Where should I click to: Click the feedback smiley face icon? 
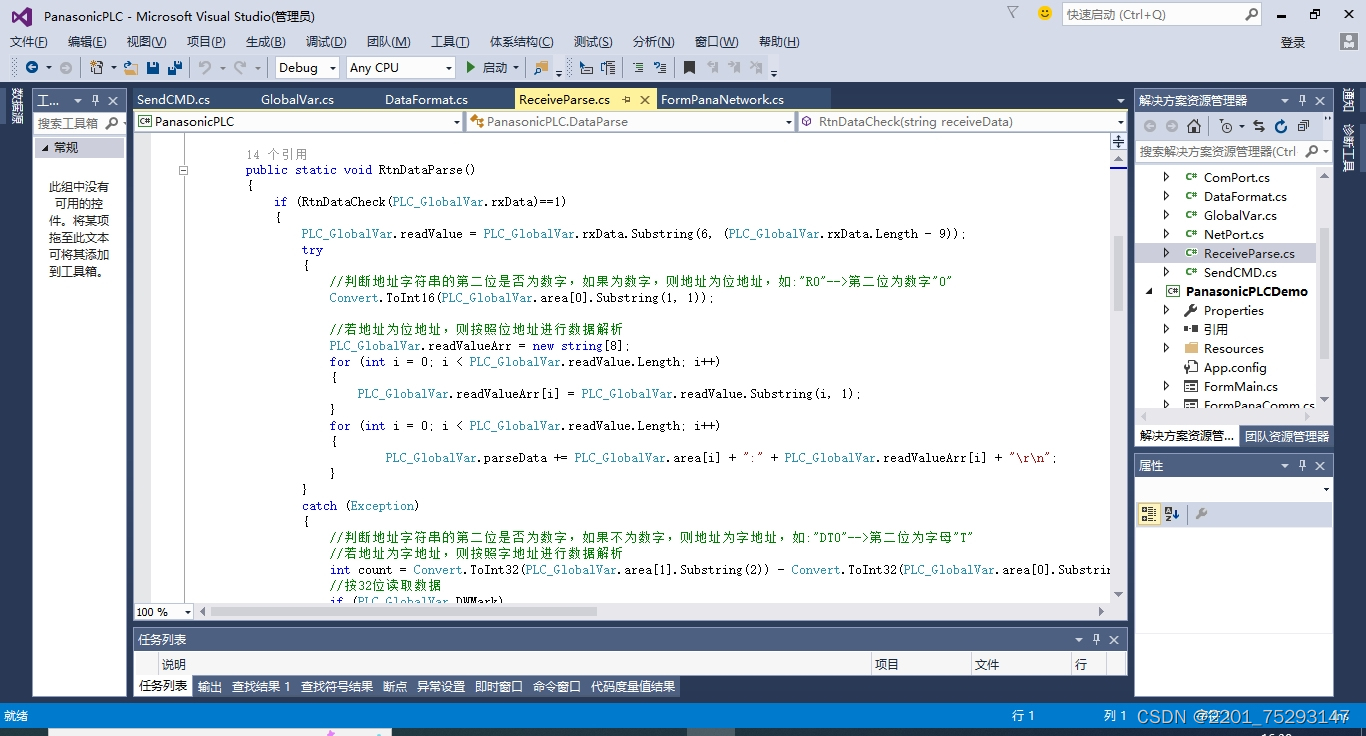click(x=1045, y=13)
